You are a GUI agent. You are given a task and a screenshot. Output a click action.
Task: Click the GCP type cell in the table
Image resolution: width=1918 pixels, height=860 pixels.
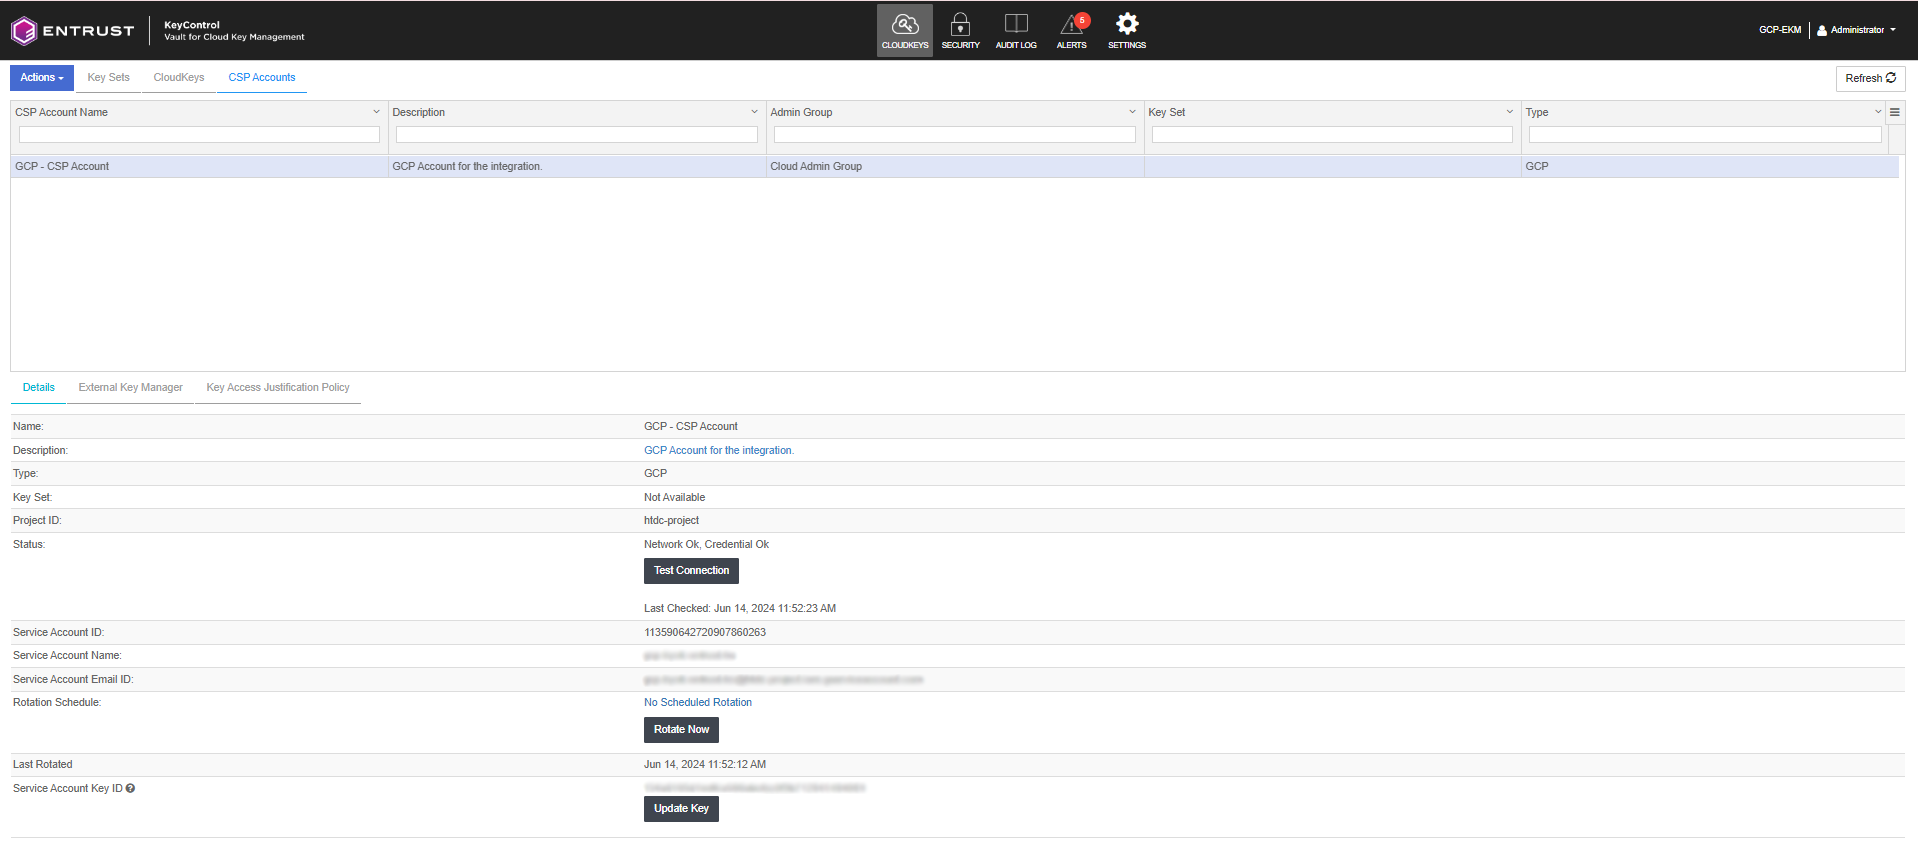coord(1710,167)
